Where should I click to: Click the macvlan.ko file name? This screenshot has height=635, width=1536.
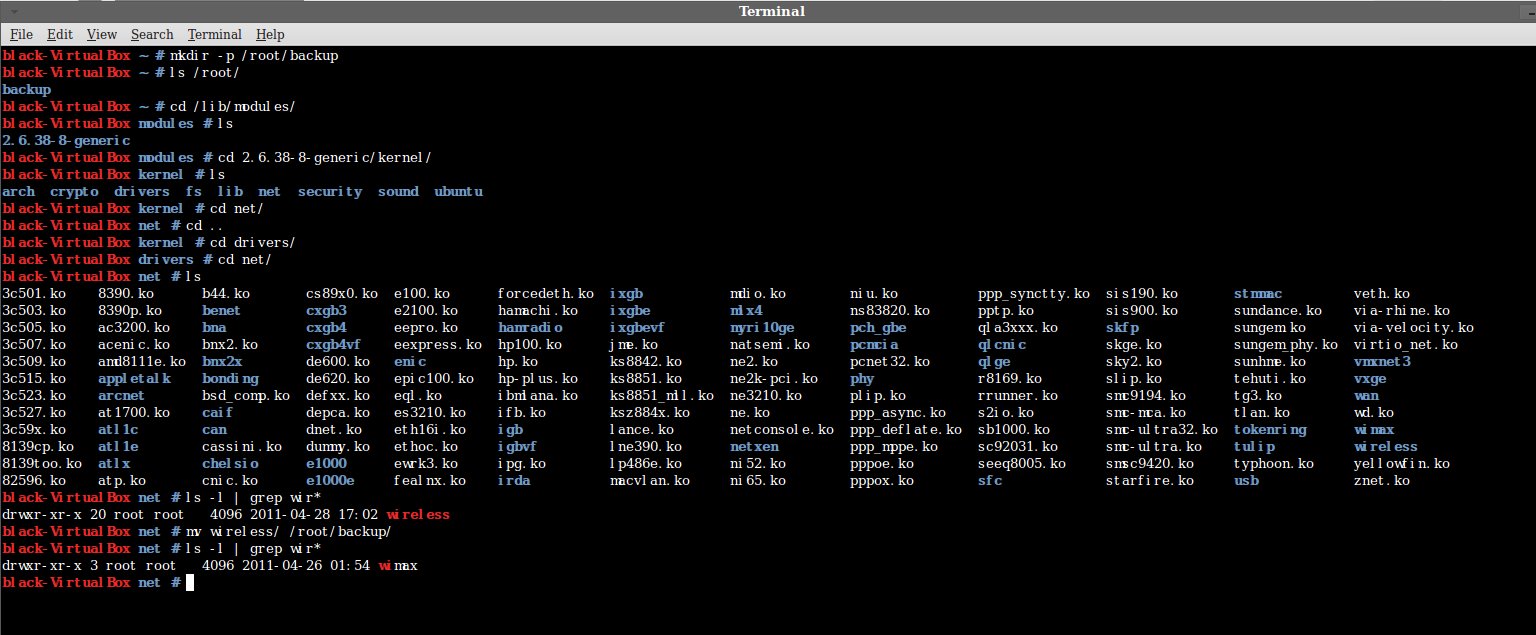tap(650, 480)
